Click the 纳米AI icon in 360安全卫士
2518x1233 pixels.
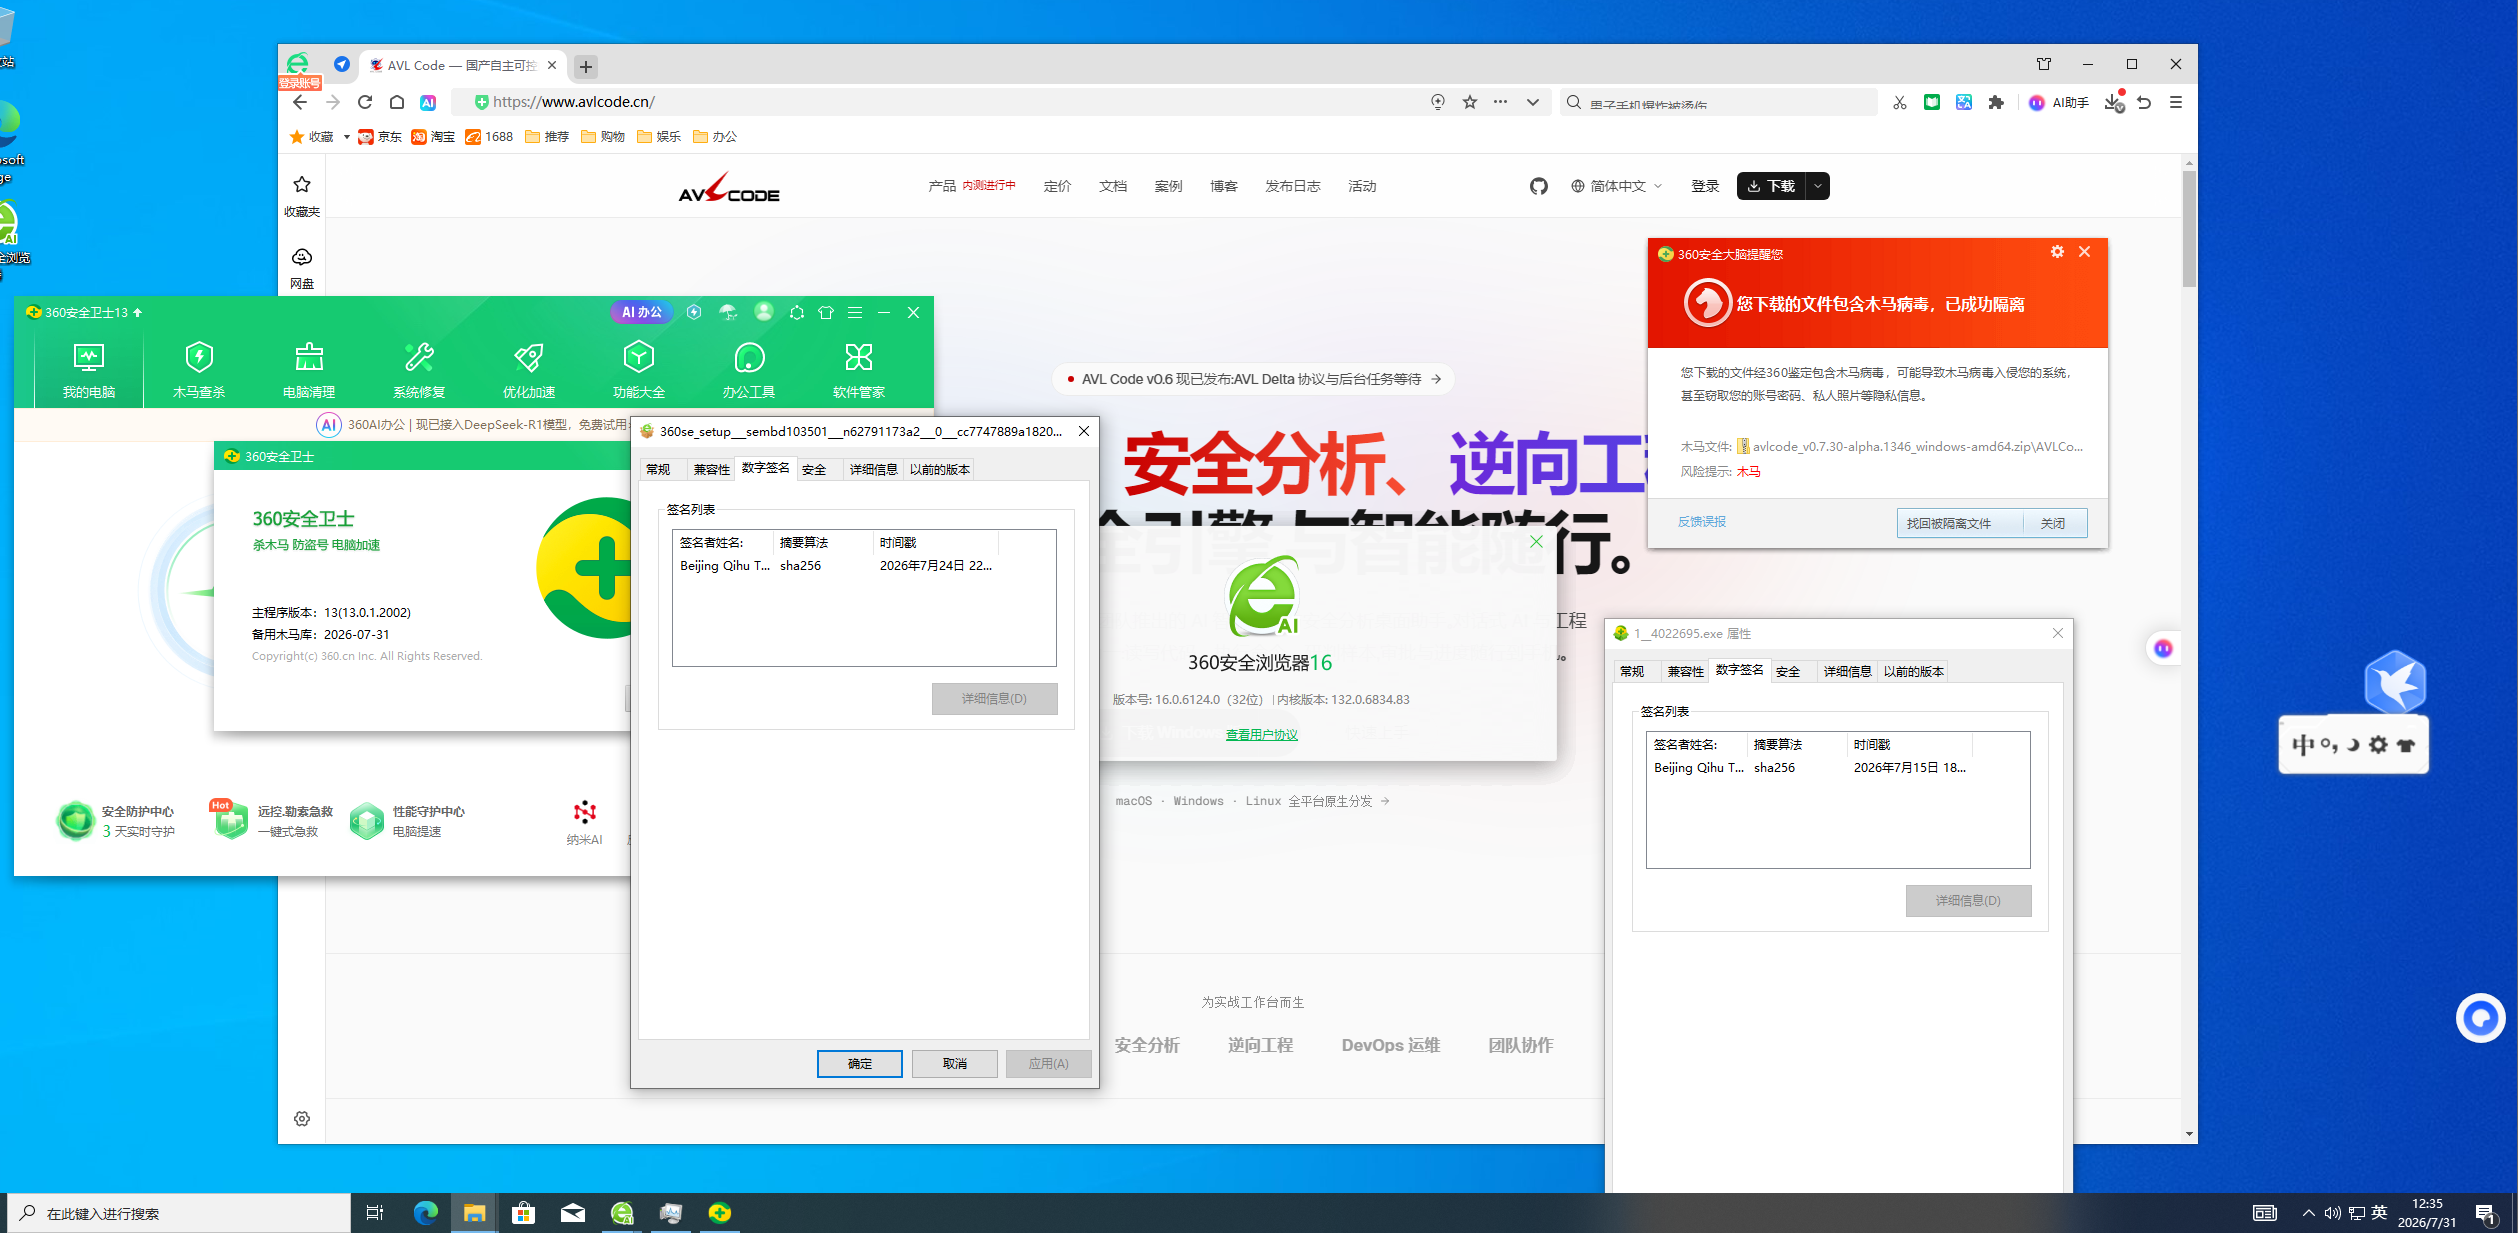(585, 822)
